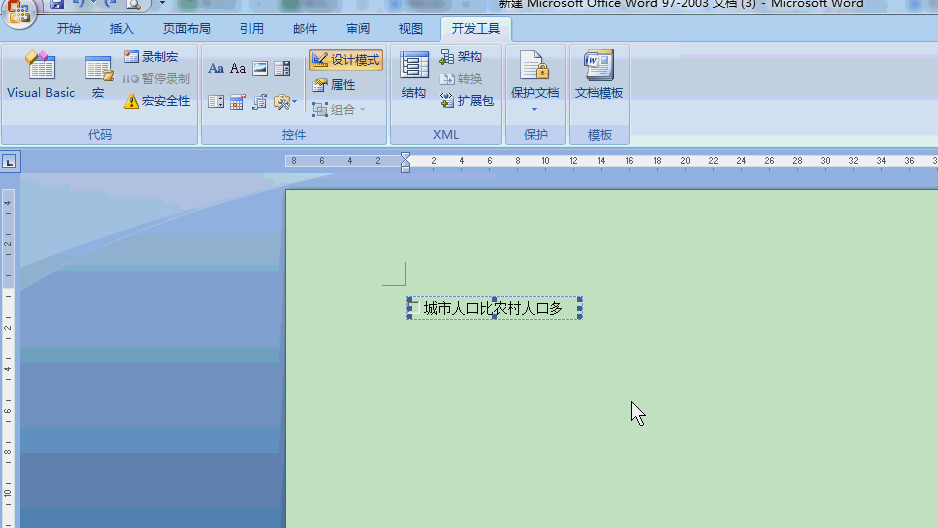Screen dimensions: 938x528
Task: Click the right-middle handle of checkbox control
Action: click(580, 308)
